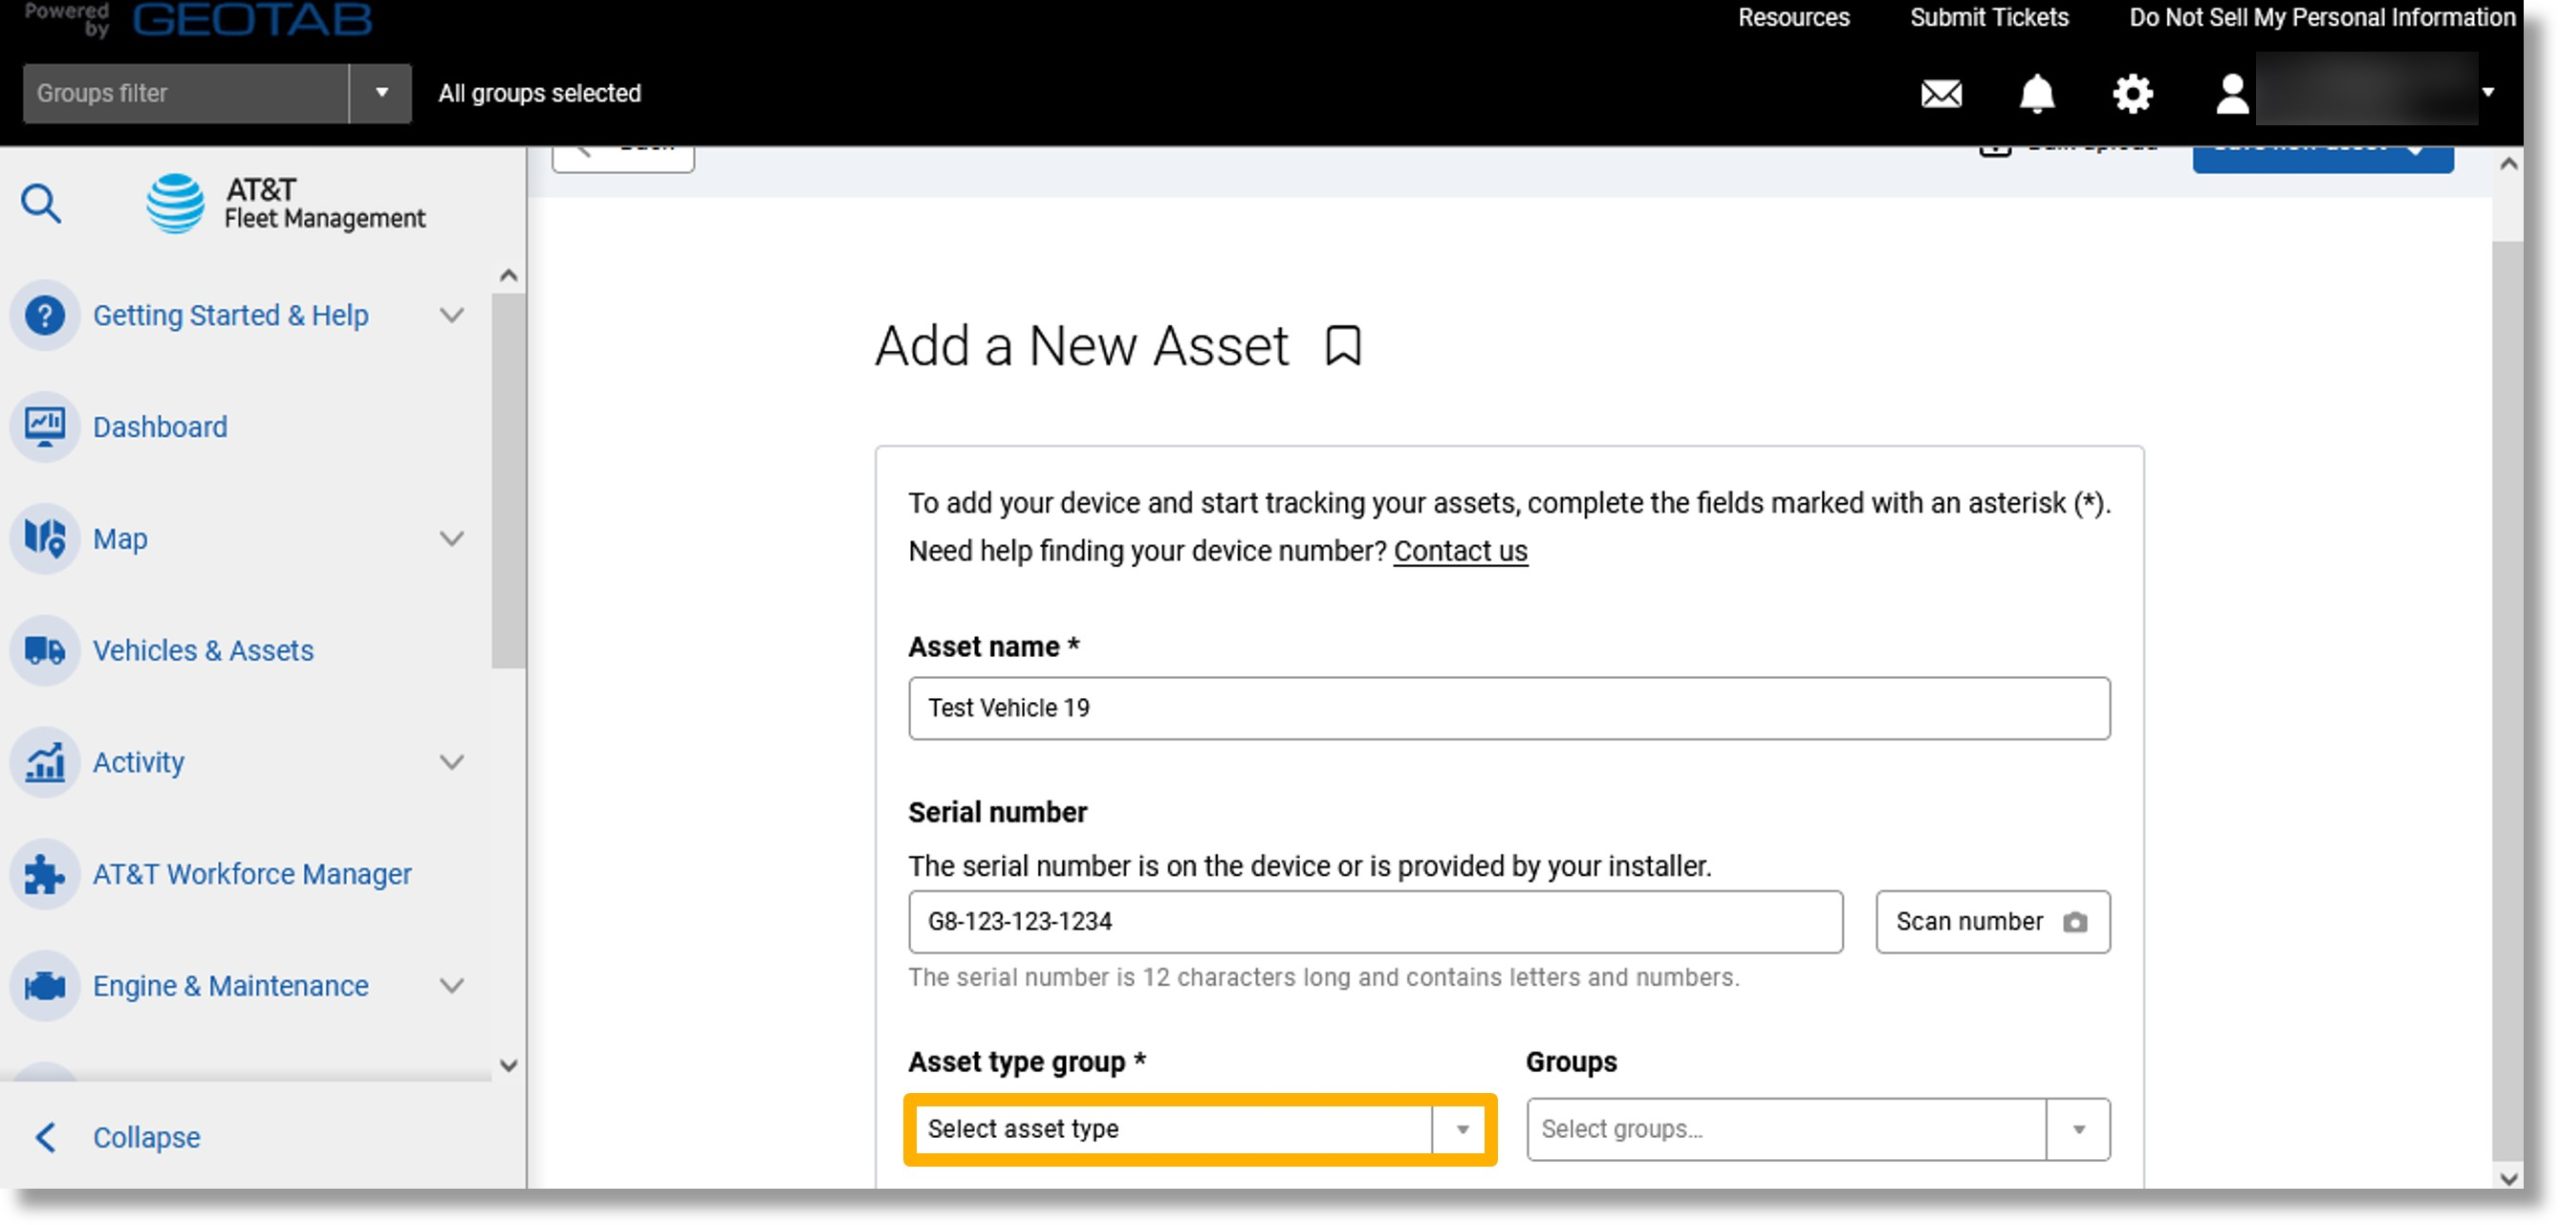Click the Geotab logo

(252, 19)
